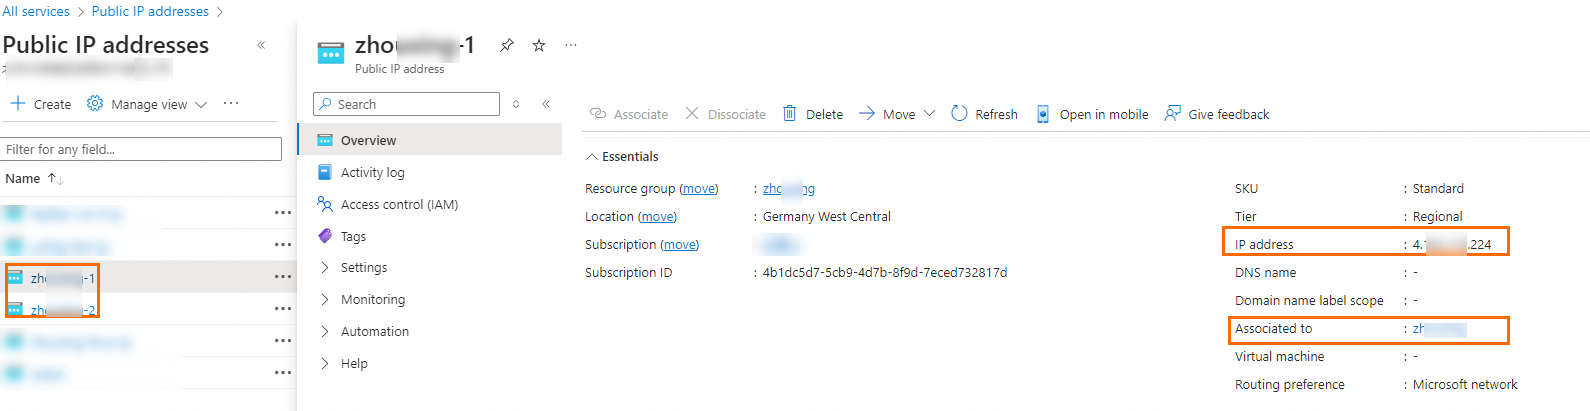Mark the resource as favorite with the star
This screenshot has height=411, width=1590.
coord(539,45)
